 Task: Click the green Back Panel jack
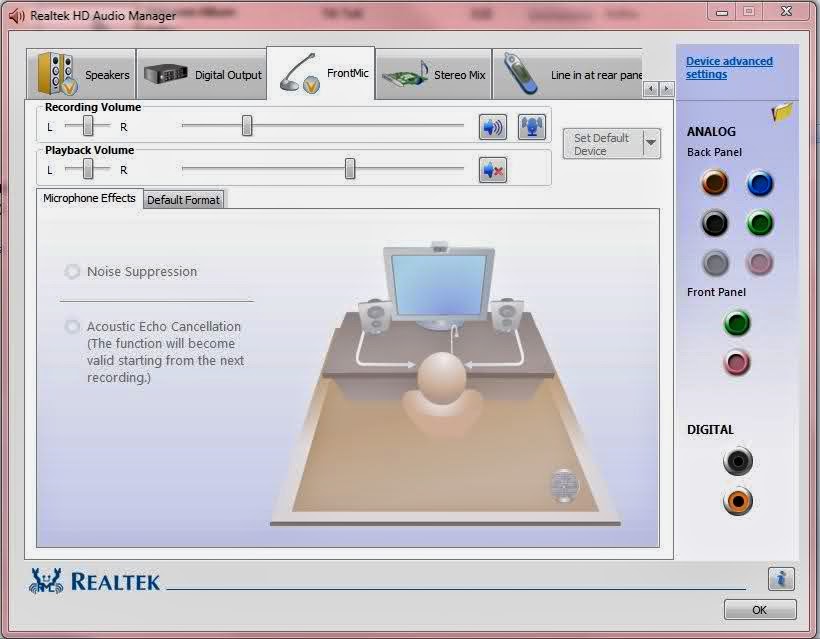[760, 223]
